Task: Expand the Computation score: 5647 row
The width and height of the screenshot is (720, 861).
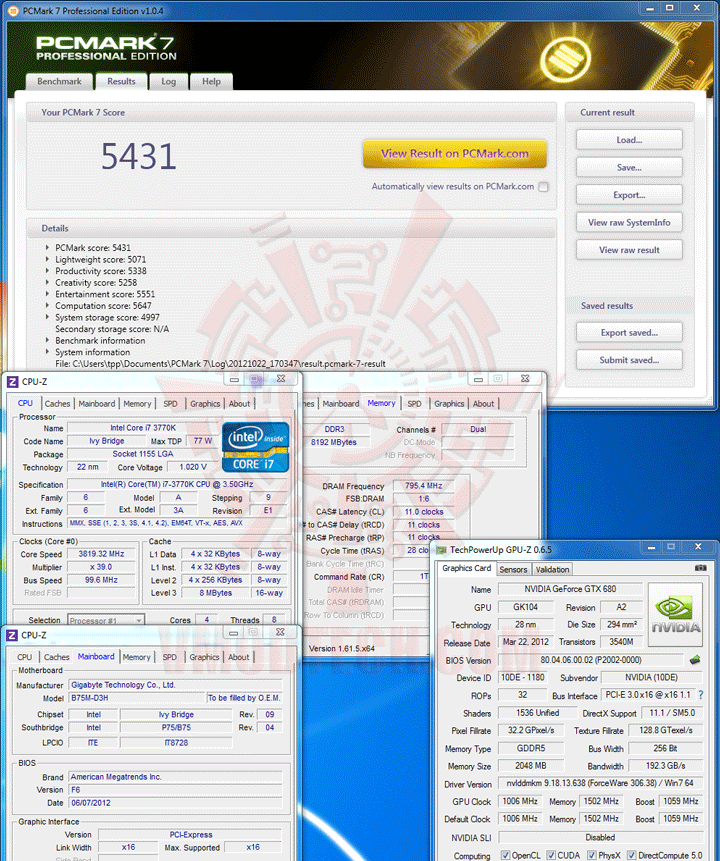Action: click(48, 305)
